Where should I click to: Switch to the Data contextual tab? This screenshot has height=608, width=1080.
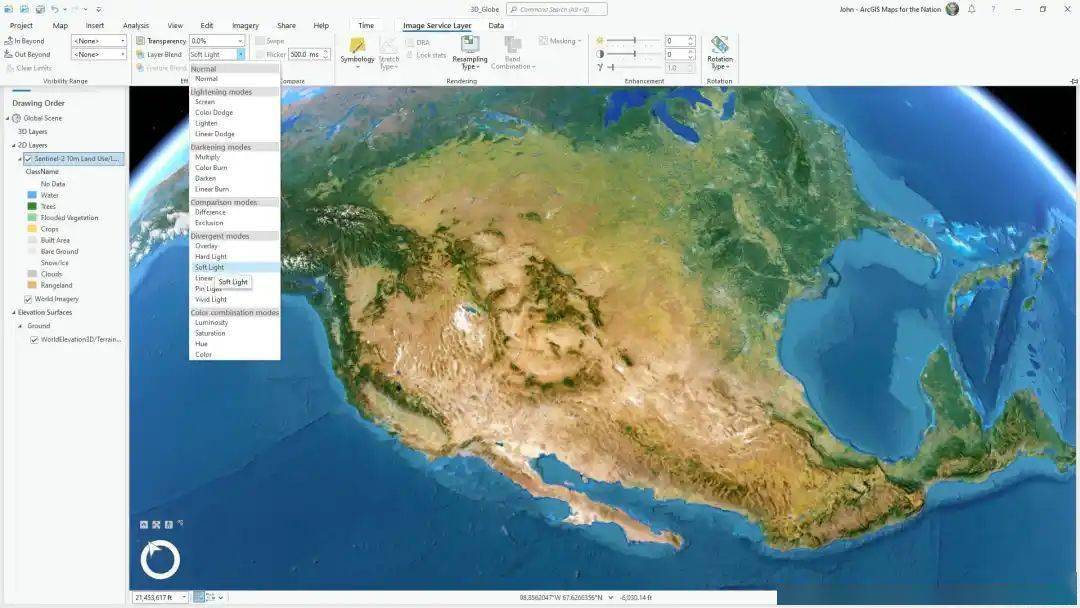(x=496, y=25)
